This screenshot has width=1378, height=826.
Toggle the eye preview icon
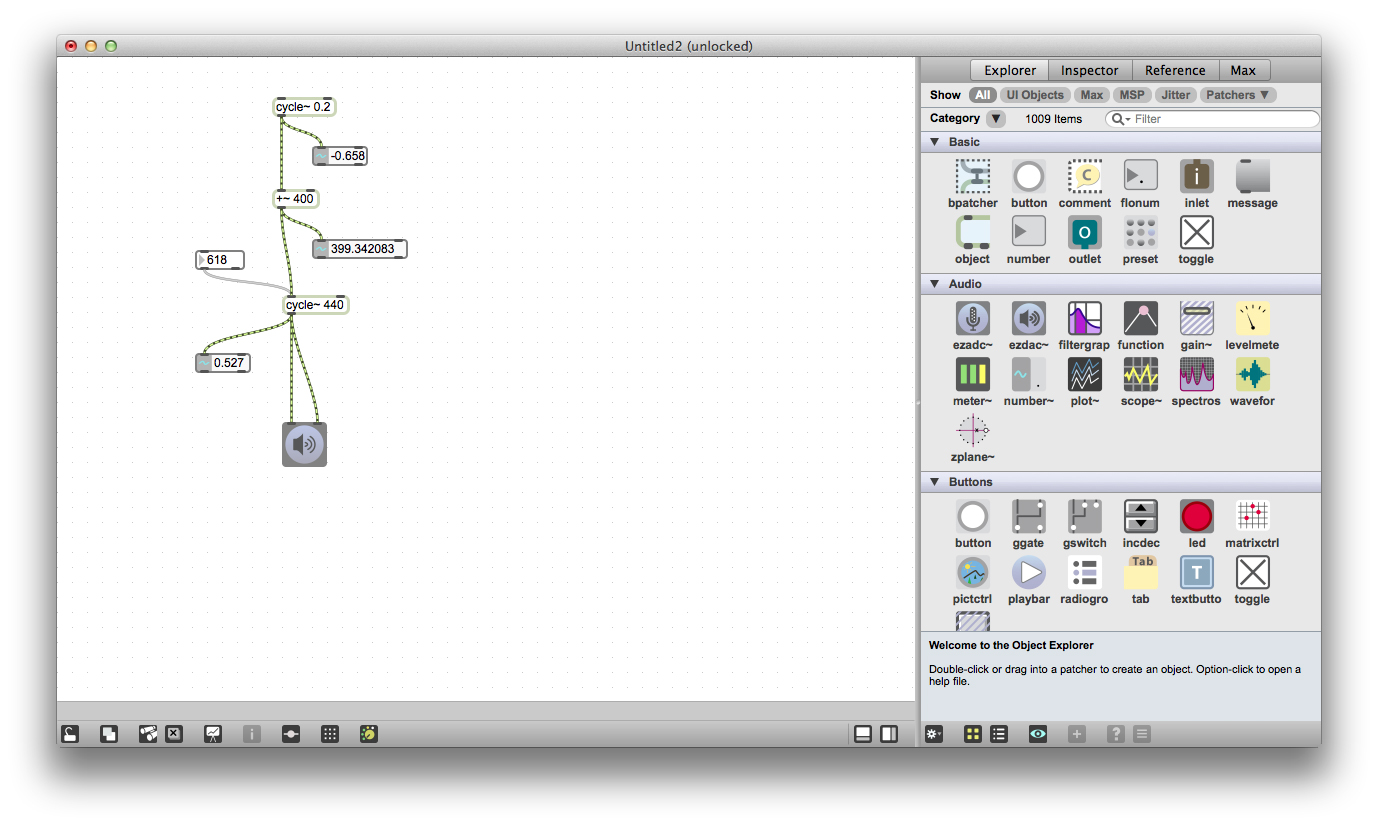(x=1038, y=734)
